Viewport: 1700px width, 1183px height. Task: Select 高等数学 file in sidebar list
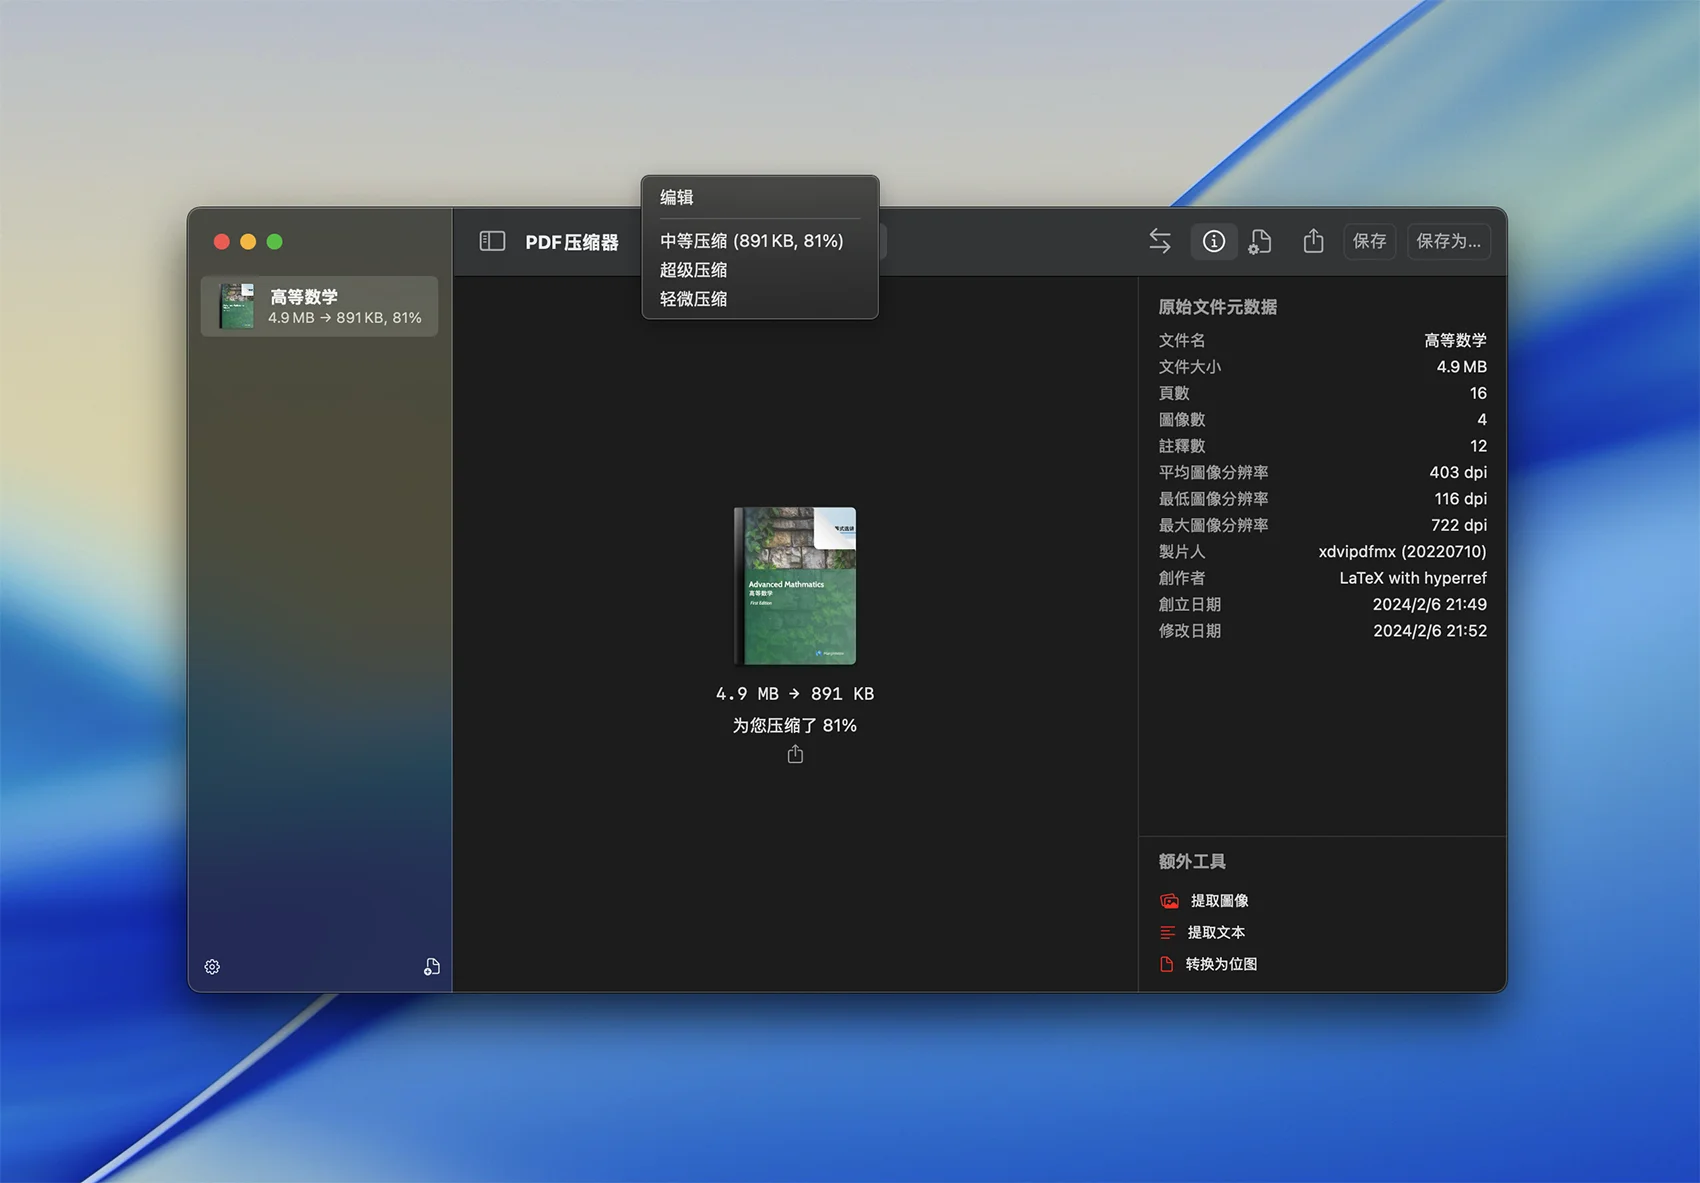pos(320,306)
